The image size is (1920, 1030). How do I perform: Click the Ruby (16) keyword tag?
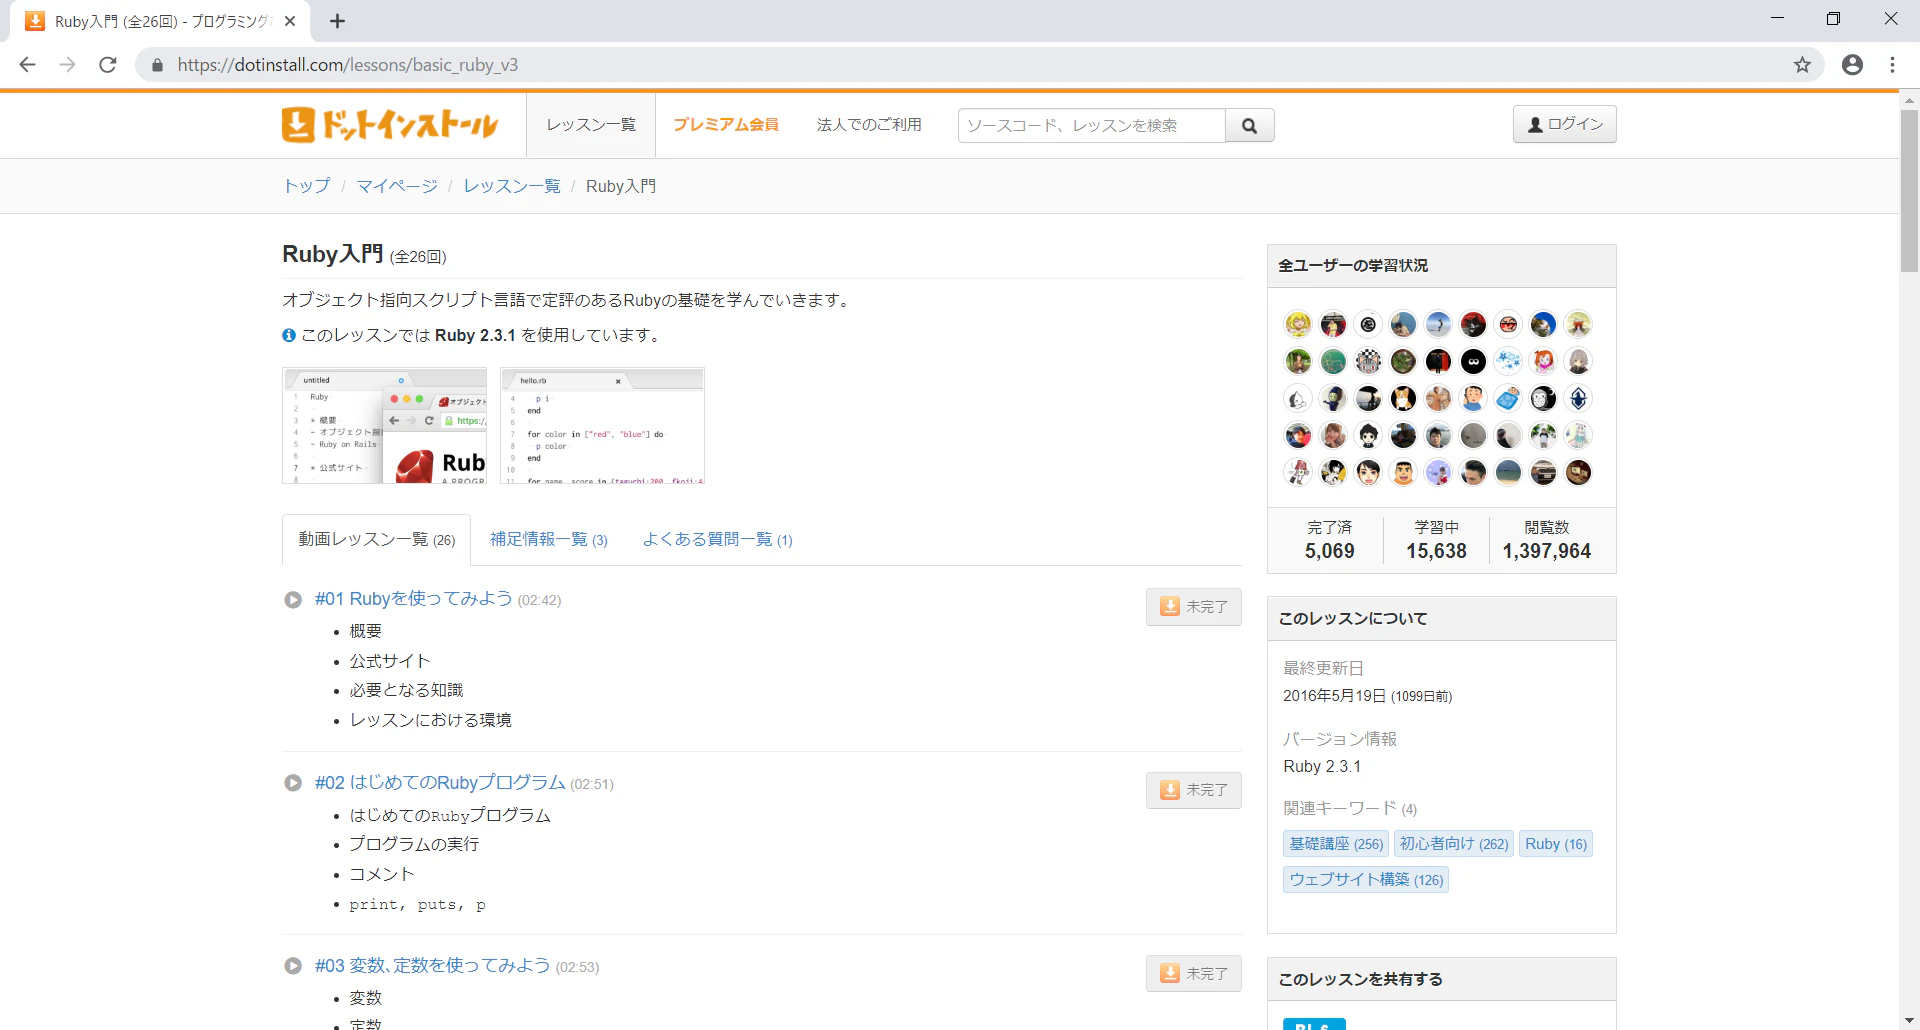click(x=1554, y=843)
